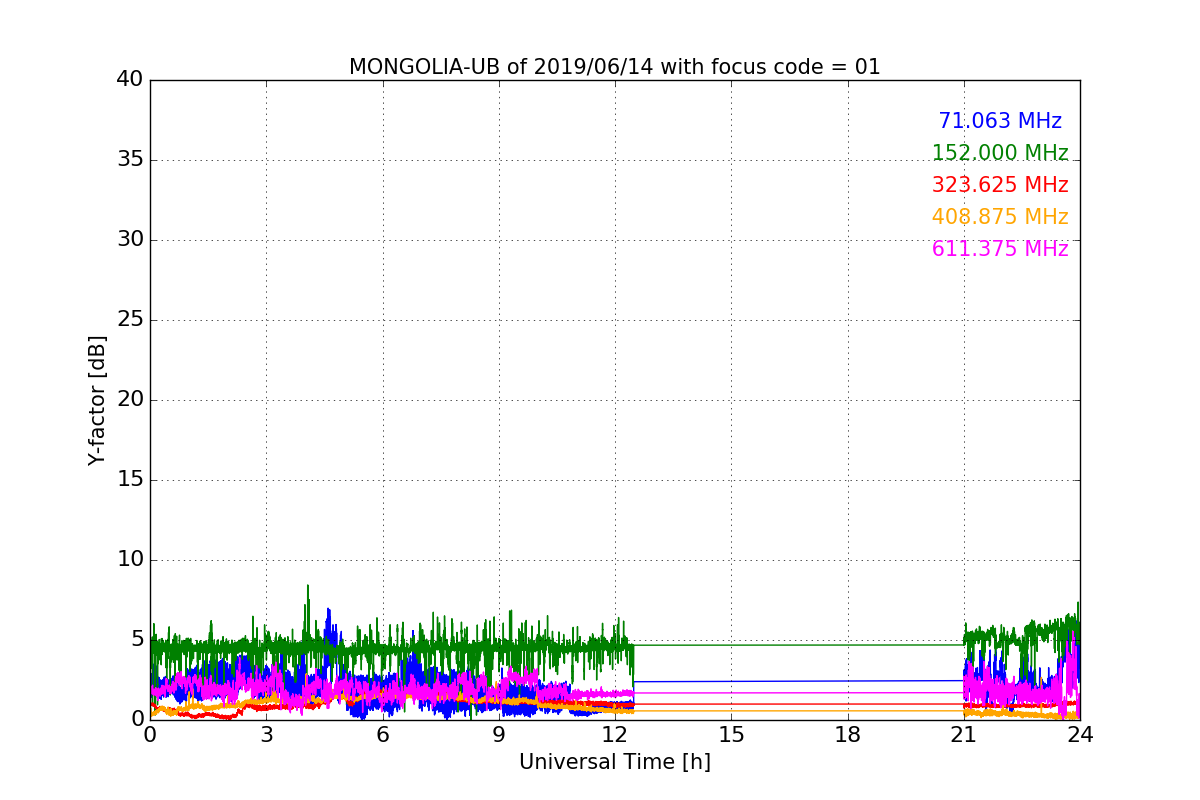Click the flat magenta line in the data gap

click(800, 692)
